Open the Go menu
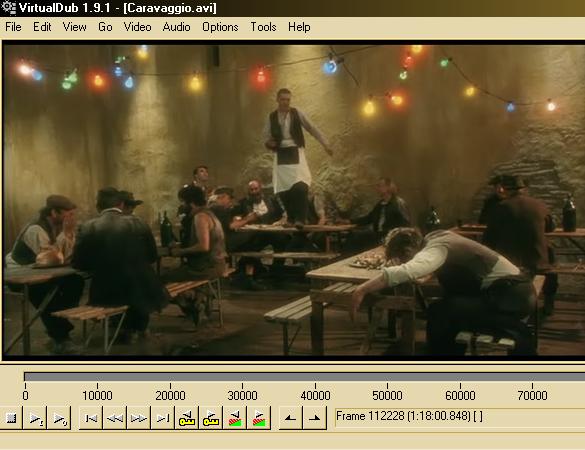585x450 pixels. coord(105,27)
